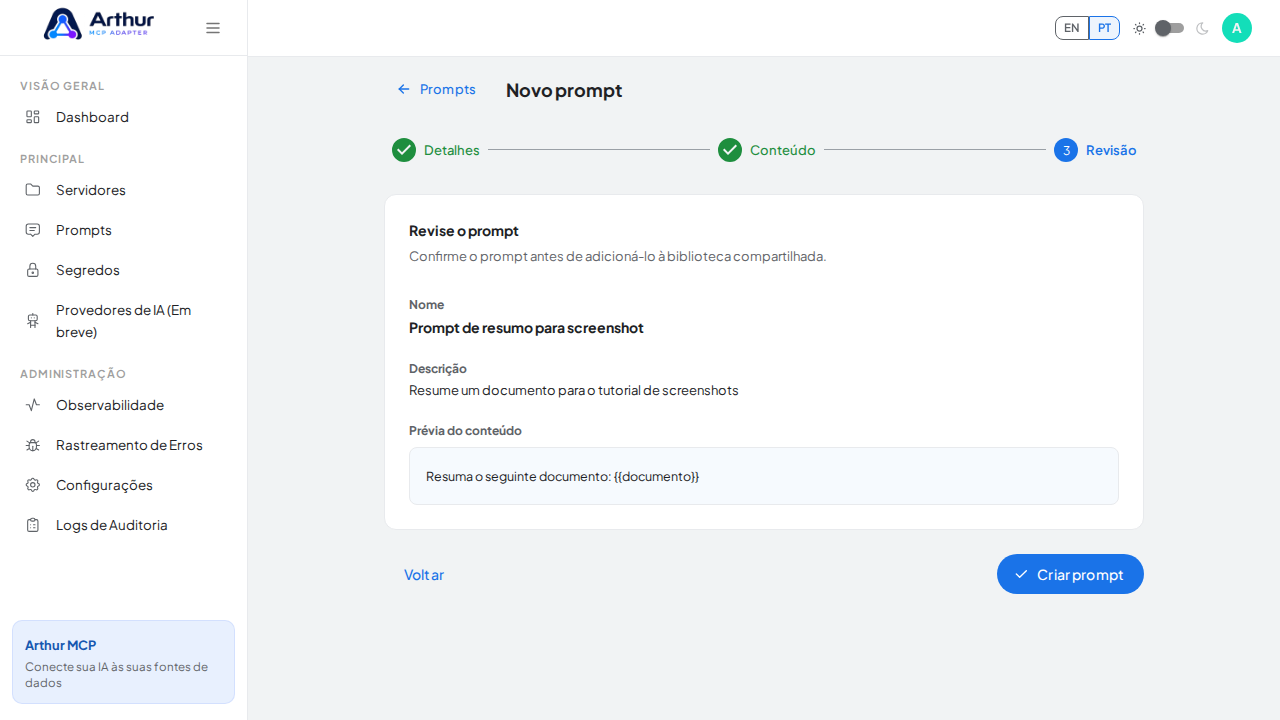Open user avatar menu labeled A
The height and width of the screenshot is (720, 1280).
pos(1237,28)
